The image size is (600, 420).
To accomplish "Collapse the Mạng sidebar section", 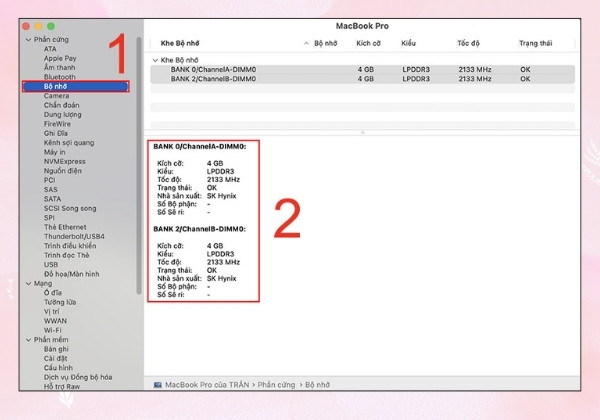I will [x=28, y=283].
